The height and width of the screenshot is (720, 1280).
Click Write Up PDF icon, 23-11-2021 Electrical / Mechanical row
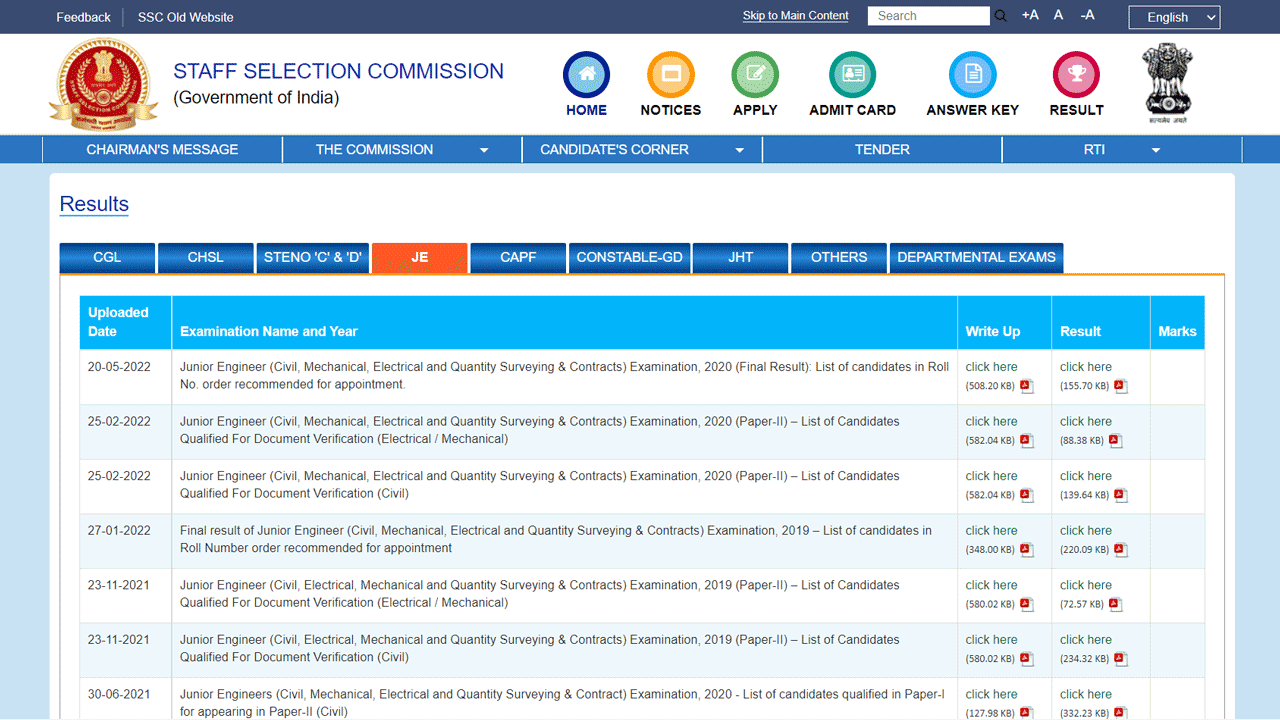point(1026,605)
